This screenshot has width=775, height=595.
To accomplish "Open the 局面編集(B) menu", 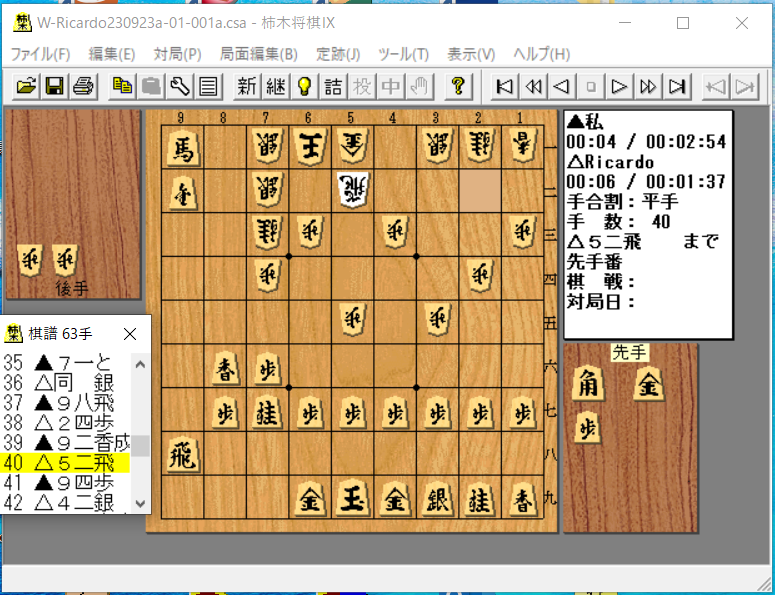I will click(x=258, y=54).
